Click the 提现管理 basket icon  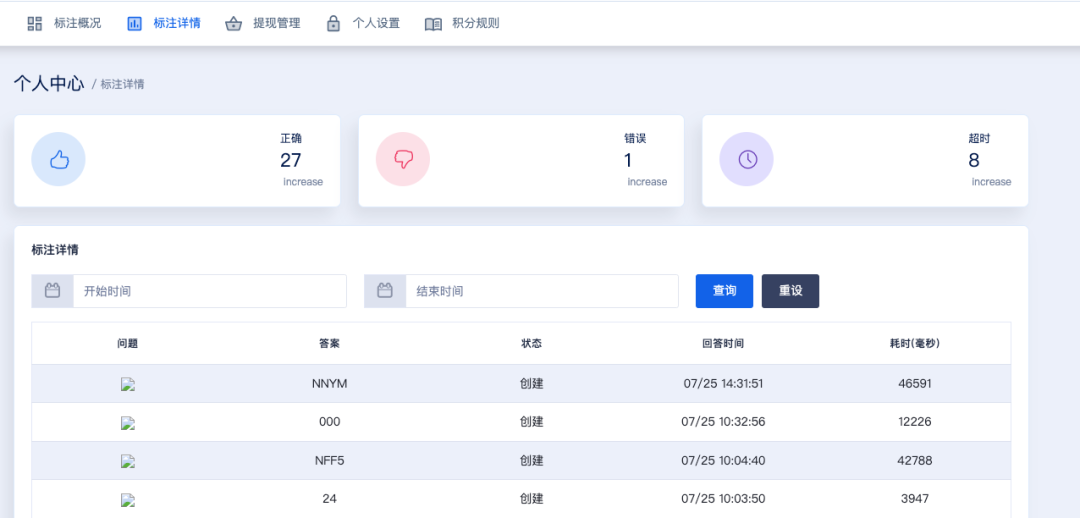click(234, 23)
